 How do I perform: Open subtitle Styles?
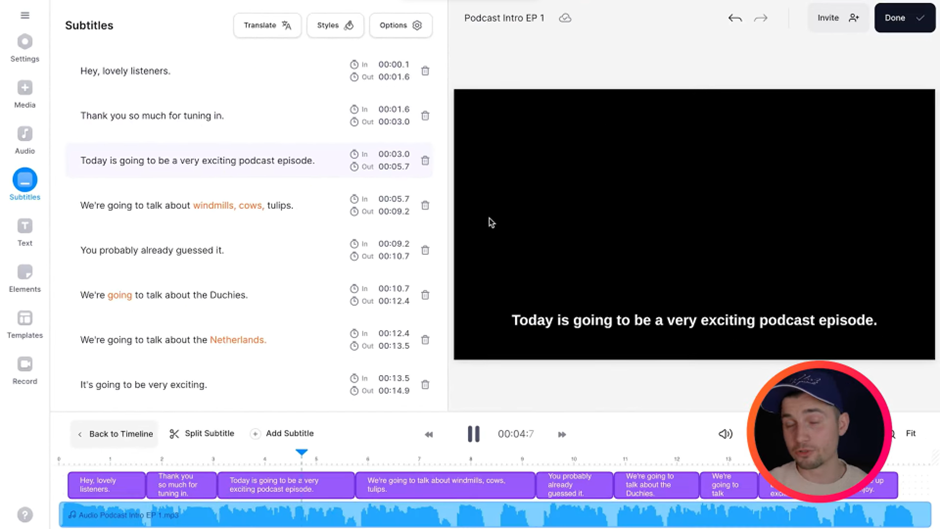(335, 25)
